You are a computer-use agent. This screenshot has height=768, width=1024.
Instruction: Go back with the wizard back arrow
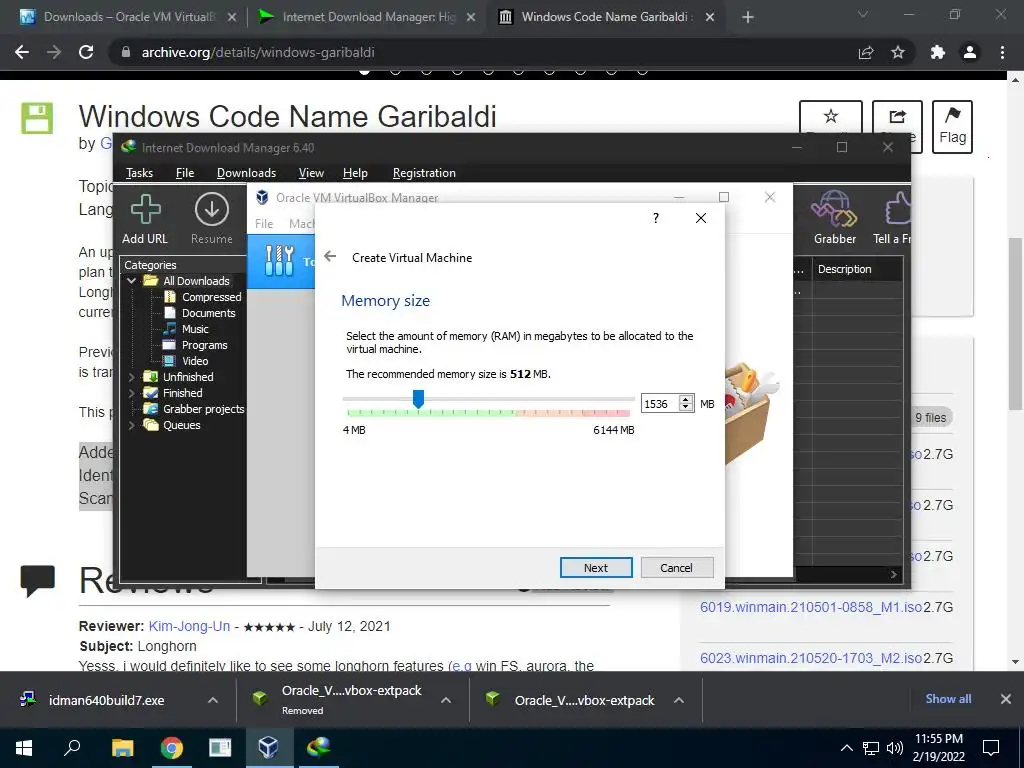coord(330,256)
